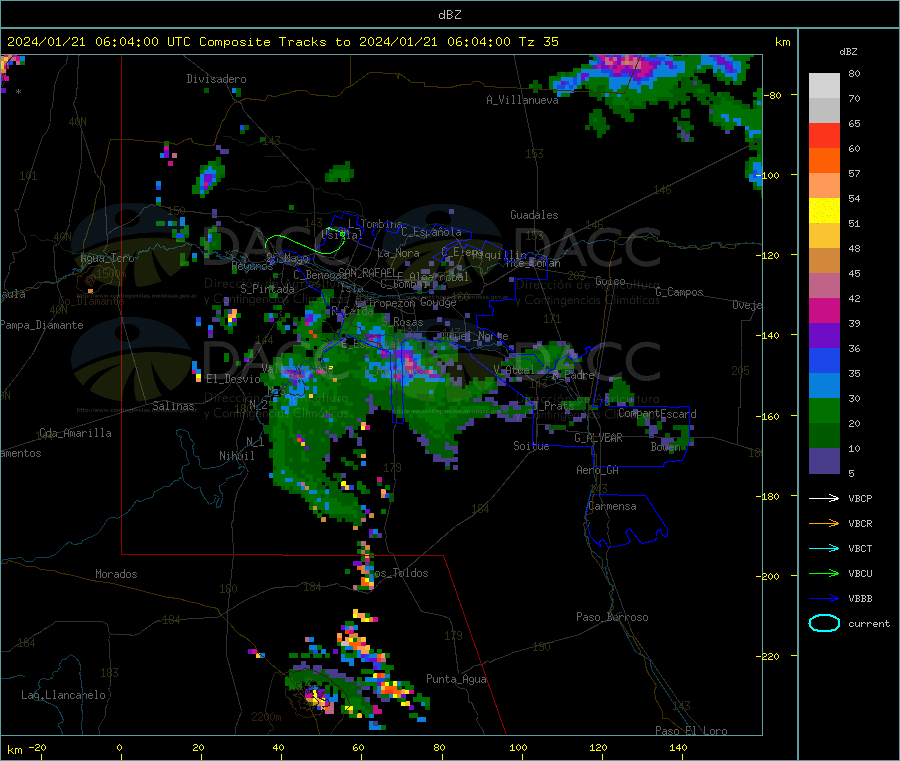900x761 pixels.
Task: Click the Bowen map label
Action: (665, 446)
